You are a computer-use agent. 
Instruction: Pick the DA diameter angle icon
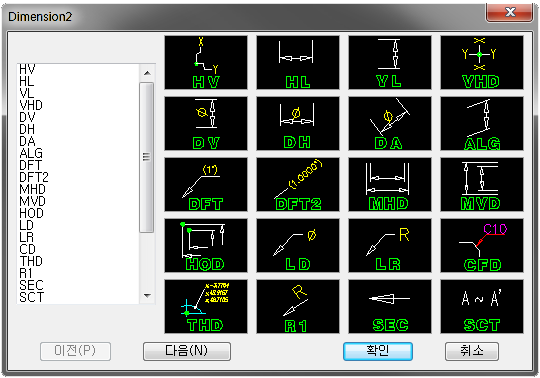[390, 124]
